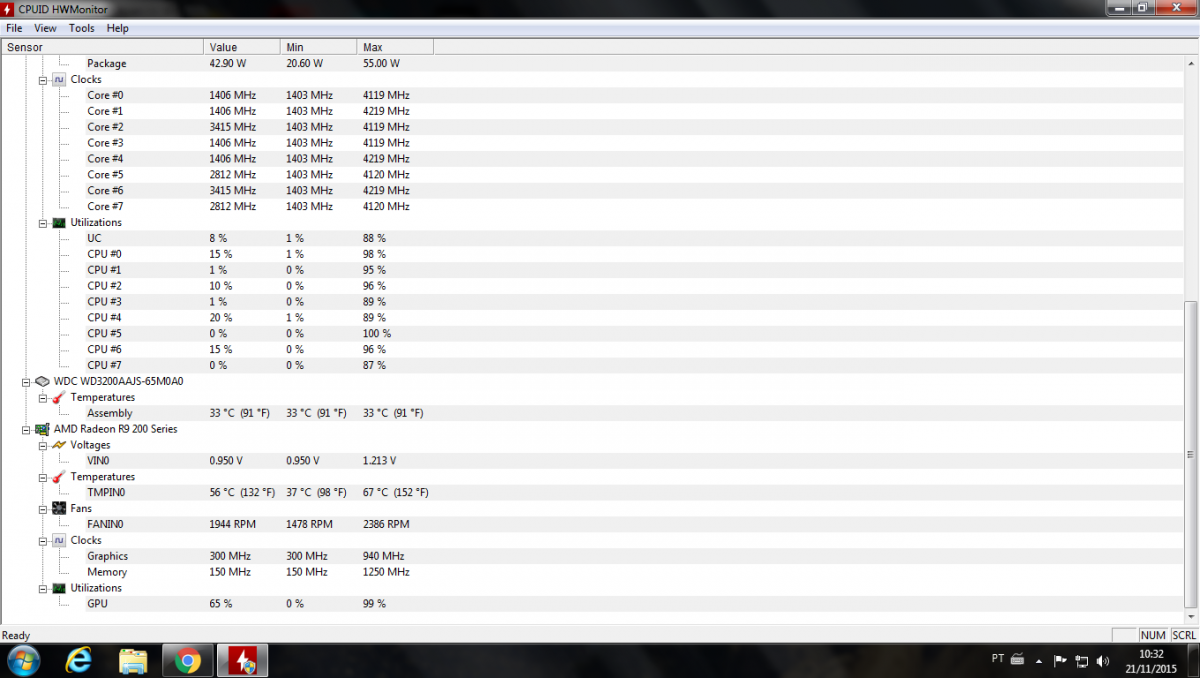This screenshot has width=1200, height=678.
Task: Click the thermometer icon above the Assembly row
Action: tap(59, 397)
